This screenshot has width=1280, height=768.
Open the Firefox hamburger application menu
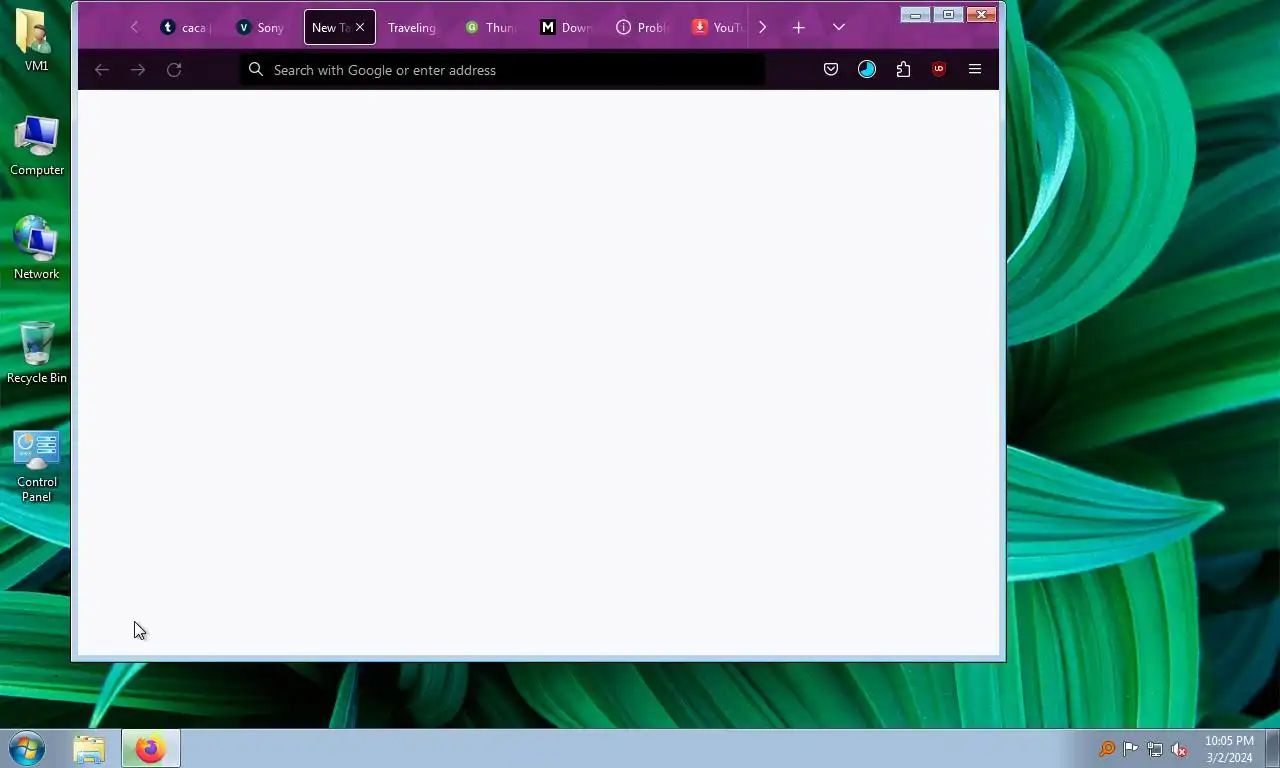(x=975, y=69)
